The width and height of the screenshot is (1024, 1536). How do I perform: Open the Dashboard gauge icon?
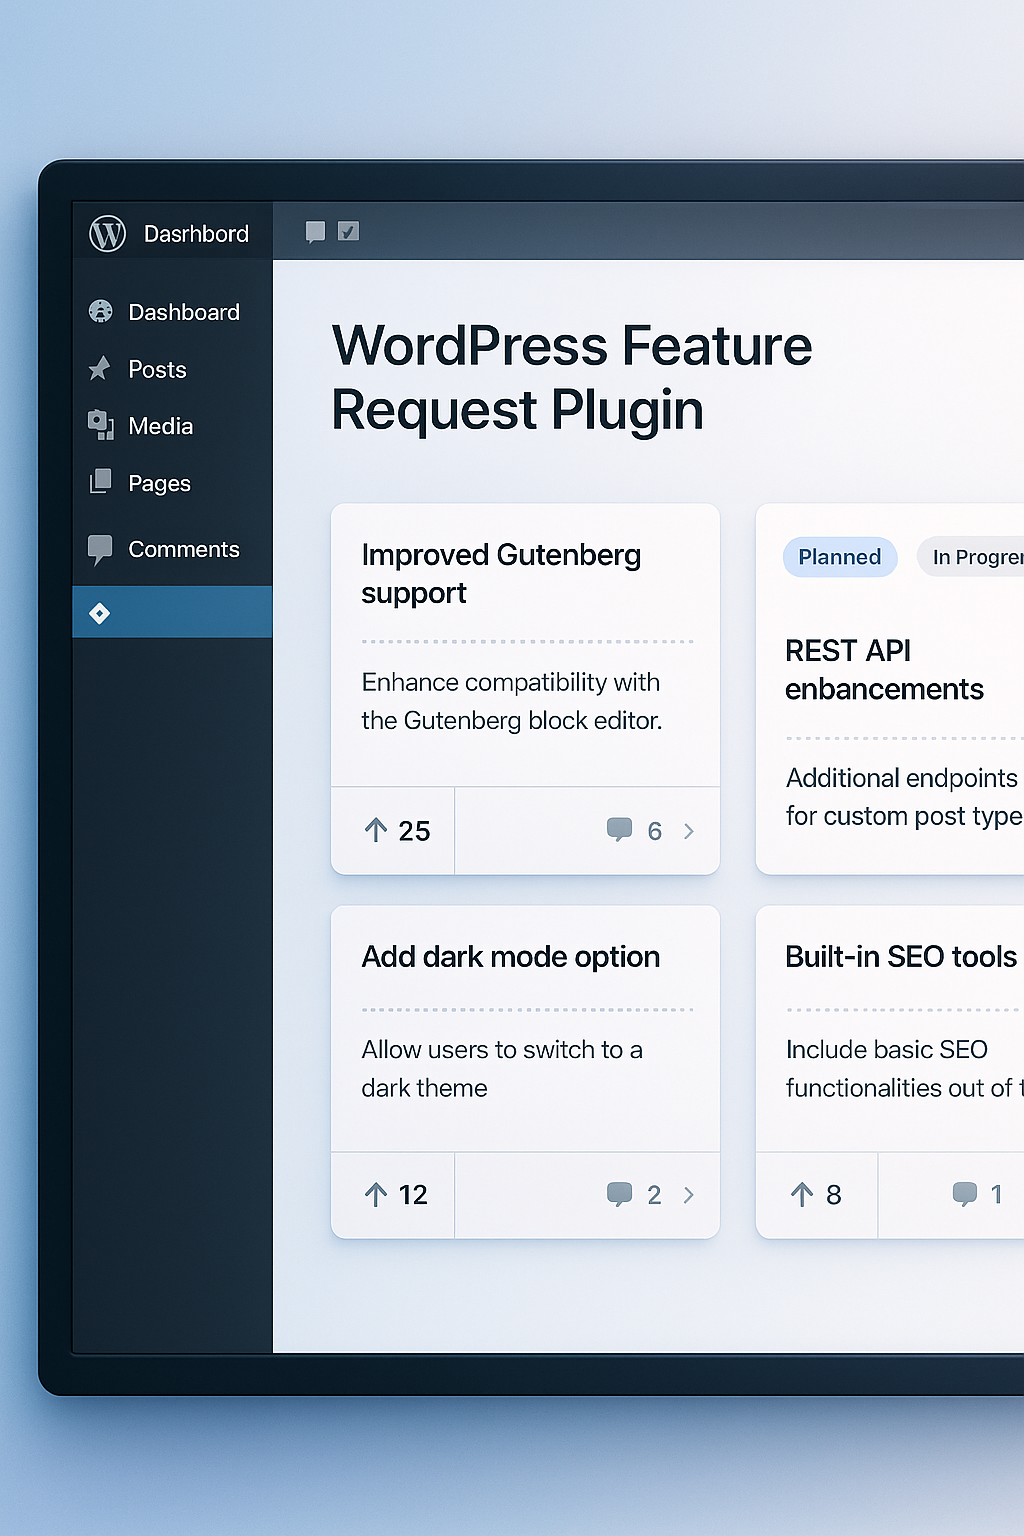100,312
